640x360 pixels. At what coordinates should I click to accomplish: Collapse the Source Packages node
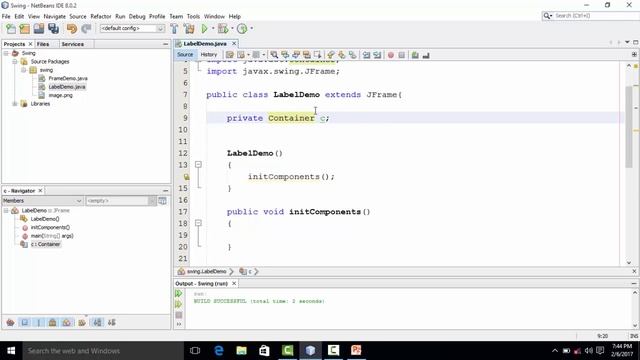[15, 62]
